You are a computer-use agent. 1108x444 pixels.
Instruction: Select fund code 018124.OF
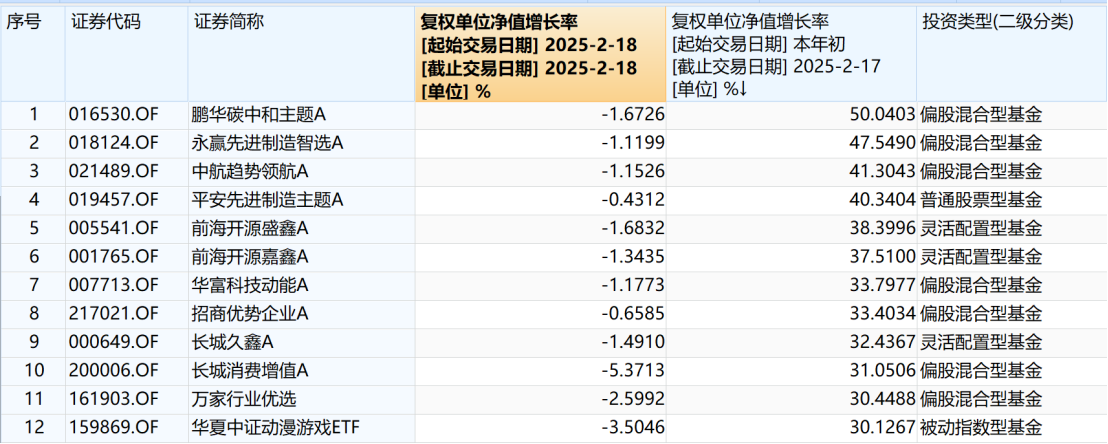pos(113,144)
